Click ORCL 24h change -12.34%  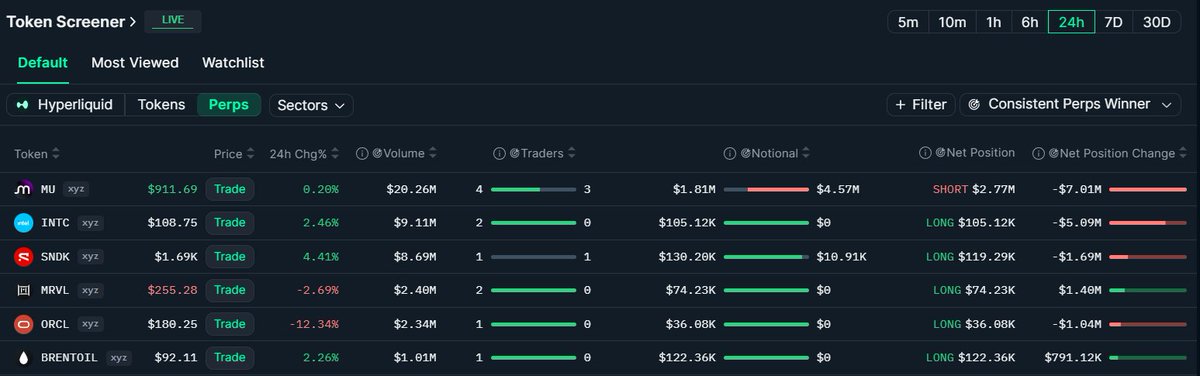[315, 324]
